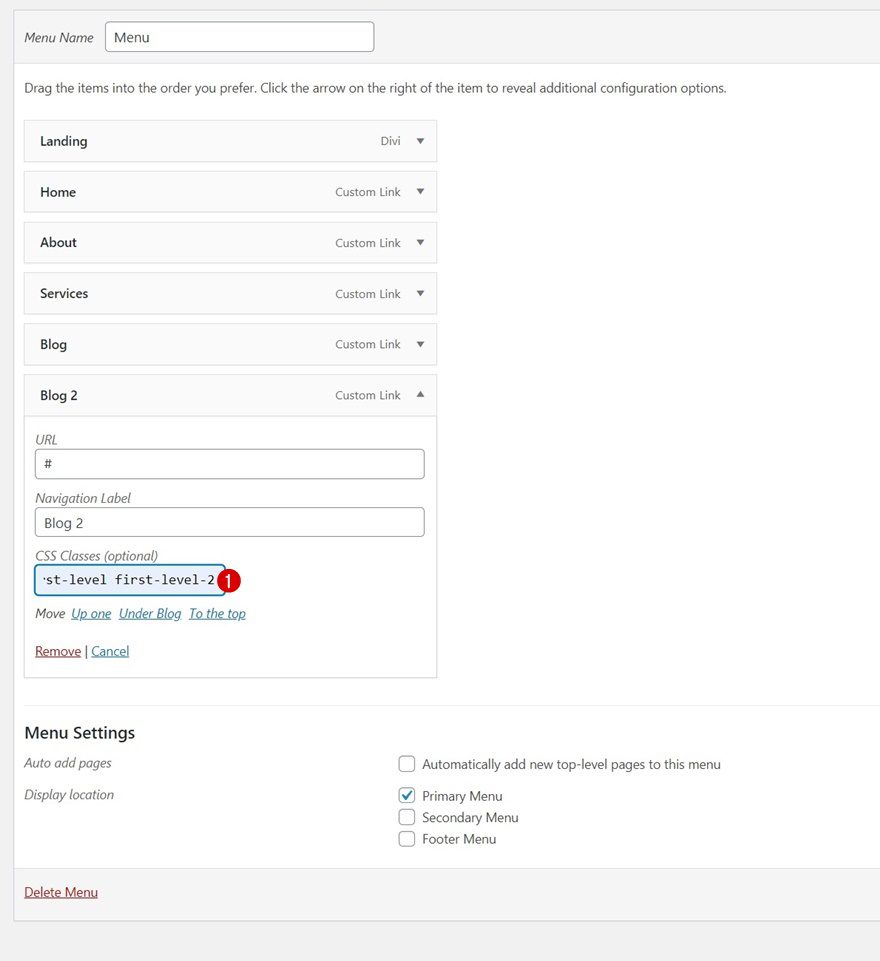Cancel editing the Blog 2 item
Image resolution: width=880 pixels, height=961 pixels.
click(x=110, y=650)
